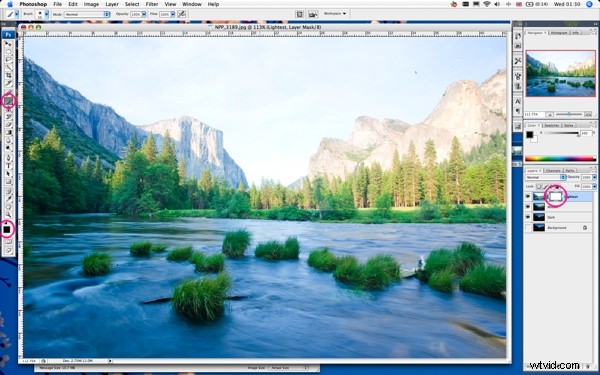600x375 pixels.
Task: Open the Workspace dropdown
Action: click(x=335, y=14)
